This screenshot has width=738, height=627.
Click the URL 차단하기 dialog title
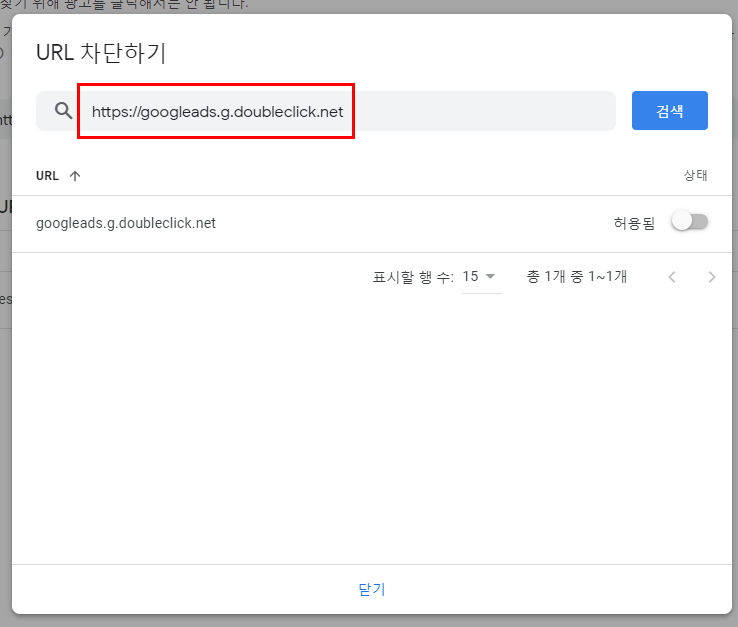101,52
